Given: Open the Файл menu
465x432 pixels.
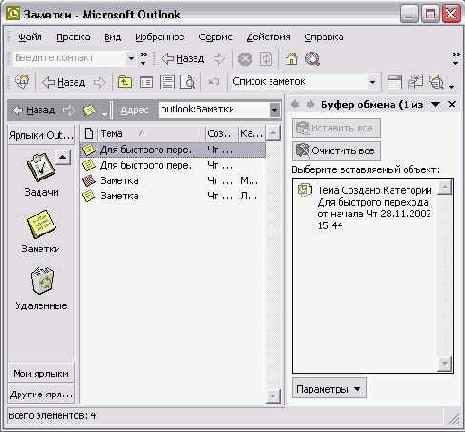Looking at the screenshot, I should click(x=30, y=37).
